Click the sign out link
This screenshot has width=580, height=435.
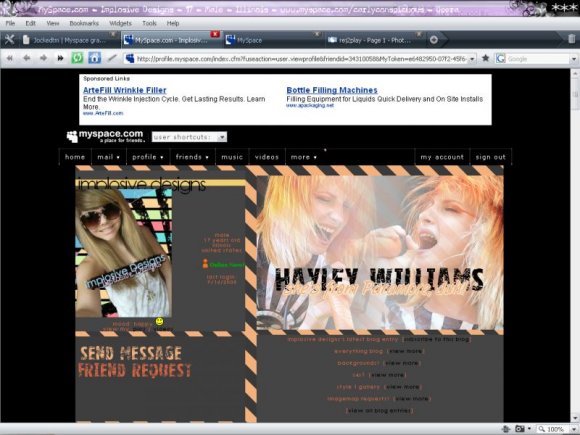coord(490,157)
